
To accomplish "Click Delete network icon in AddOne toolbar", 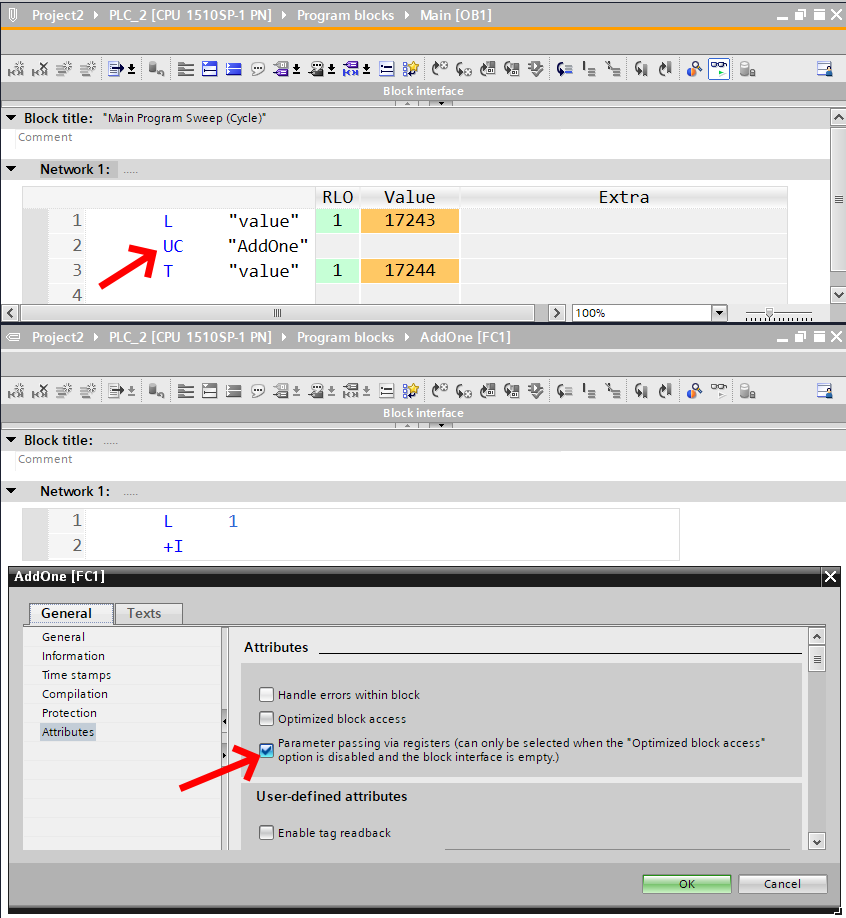I will [40, 391].
